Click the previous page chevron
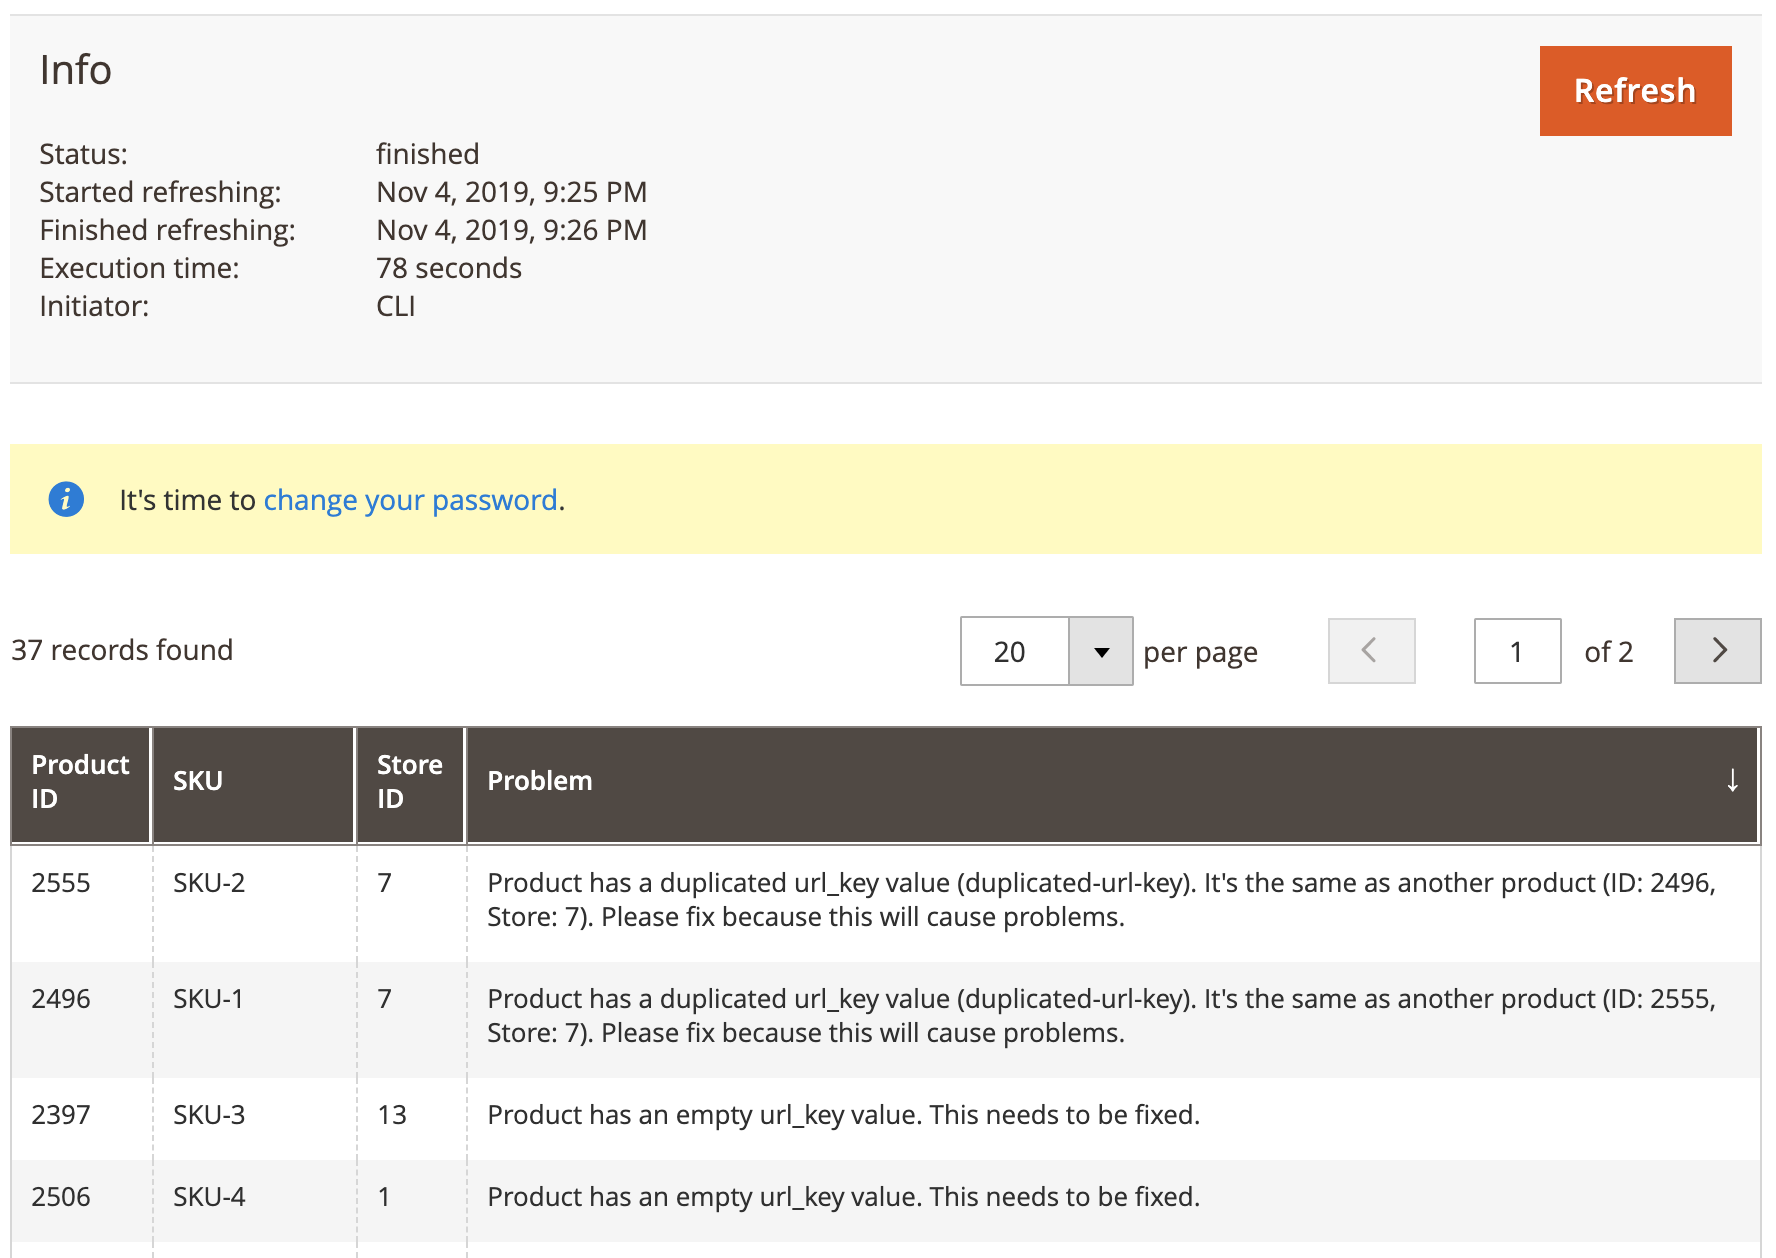1776x1258 pixels. point(1371,651)
